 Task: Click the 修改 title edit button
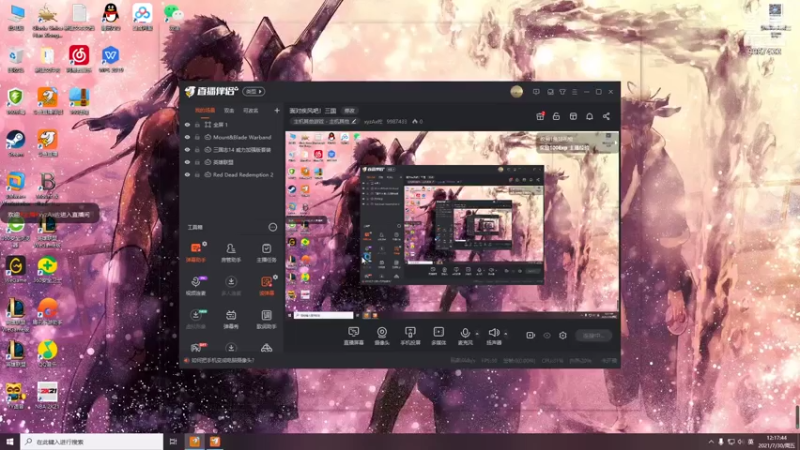click(x=349, y=111)
